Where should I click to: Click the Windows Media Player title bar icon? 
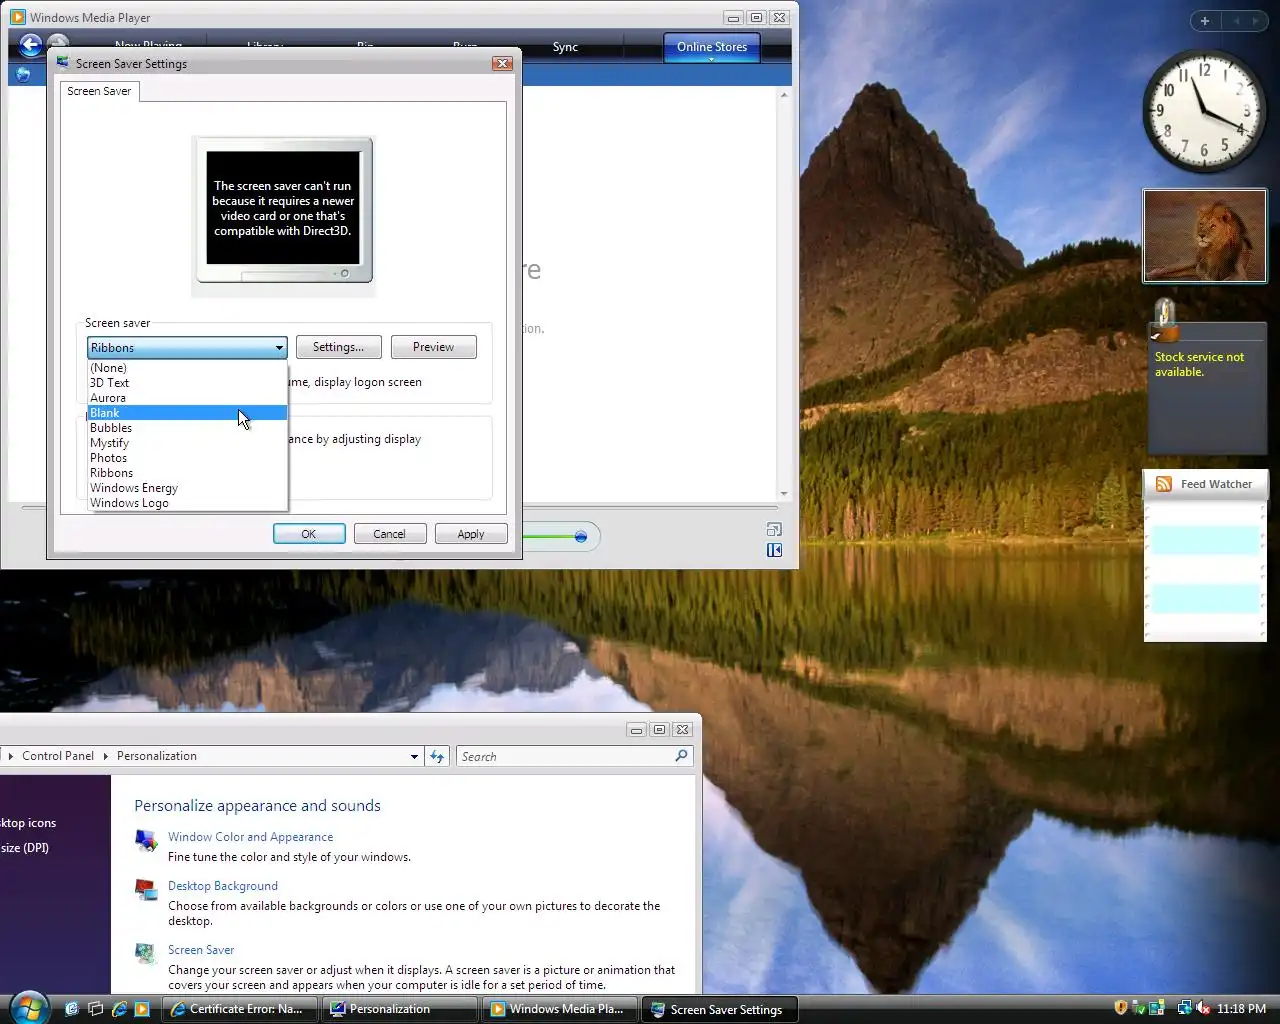pyautogui.click(x=17, y=17)
